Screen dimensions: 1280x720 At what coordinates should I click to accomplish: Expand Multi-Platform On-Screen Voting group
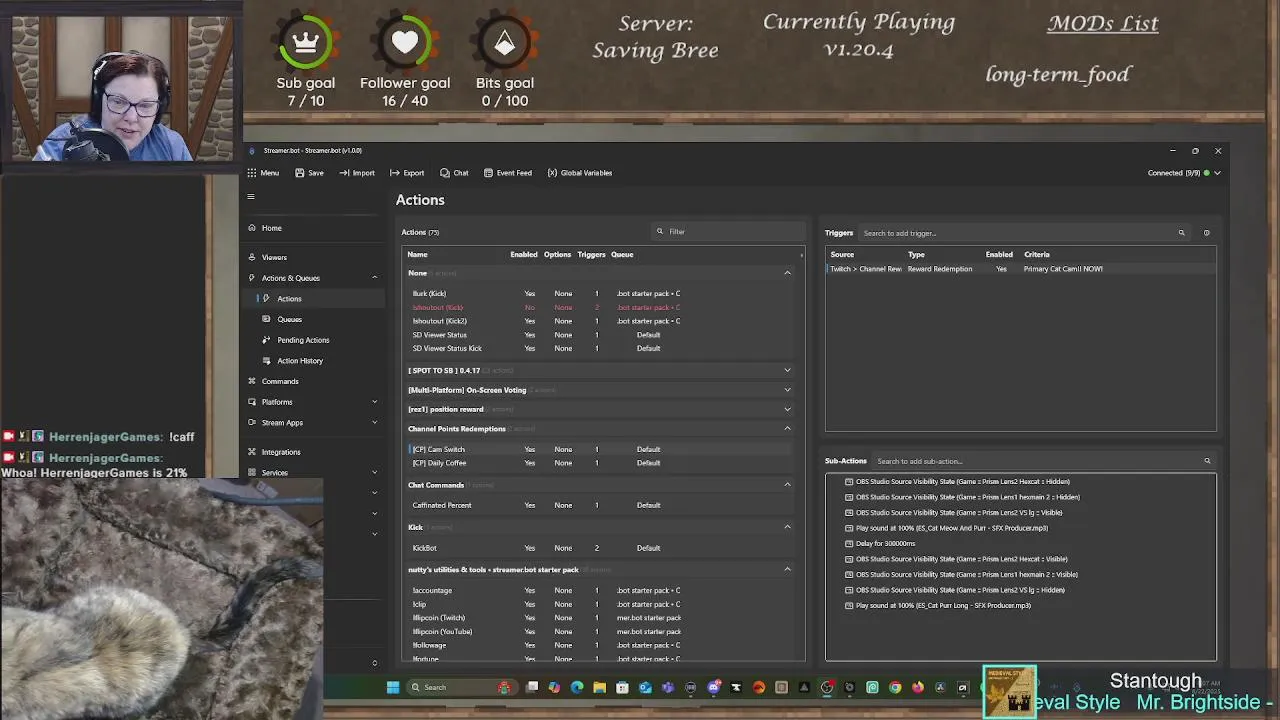(787, 390)
